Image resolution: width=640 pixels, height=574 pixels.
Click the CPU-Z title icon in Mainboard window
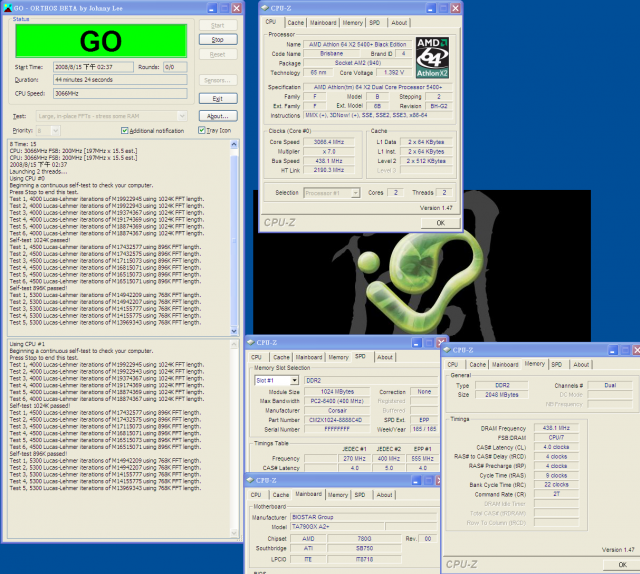pos(250,480)
